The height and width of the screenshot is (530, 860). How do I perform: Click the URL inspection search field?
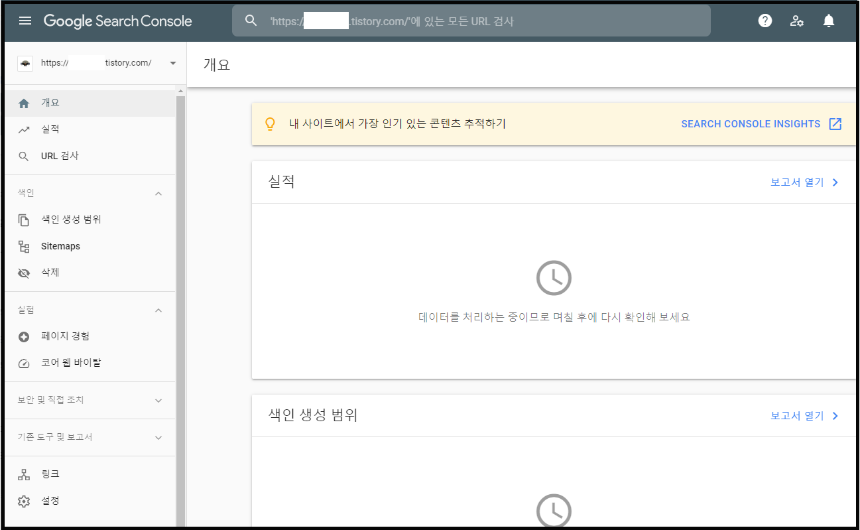pos(471,21)
